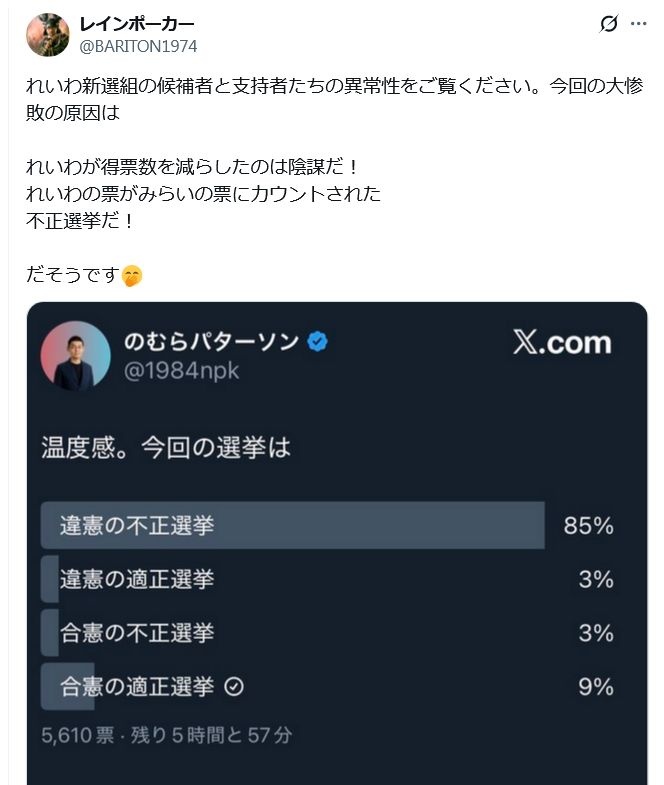Click the X.com logo in the image
The image size is (664, 785).
(562, 343)
